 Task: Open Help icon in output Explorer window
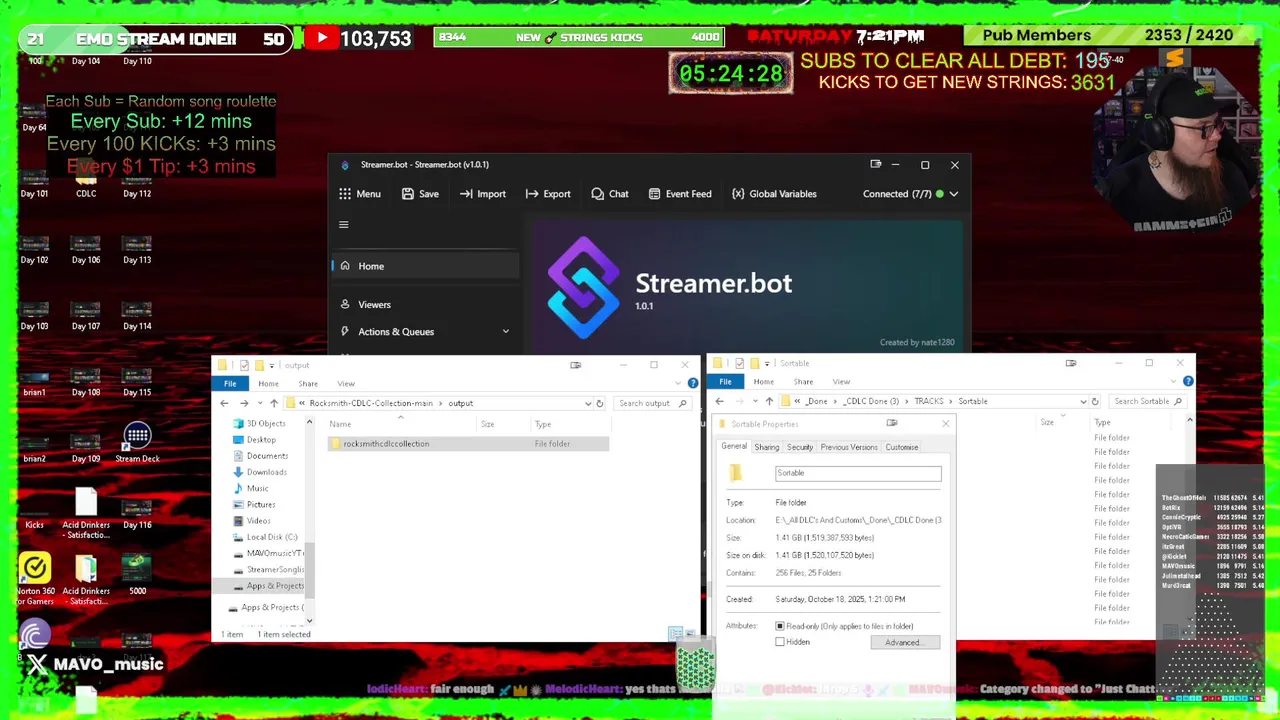693,383
